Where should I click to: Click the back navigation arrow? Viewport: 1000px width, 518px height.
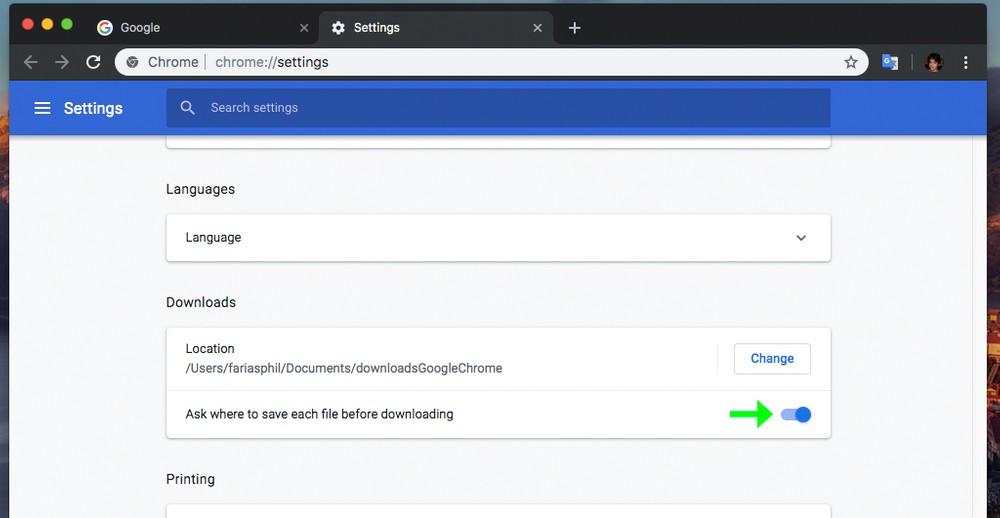pos(31,62)
